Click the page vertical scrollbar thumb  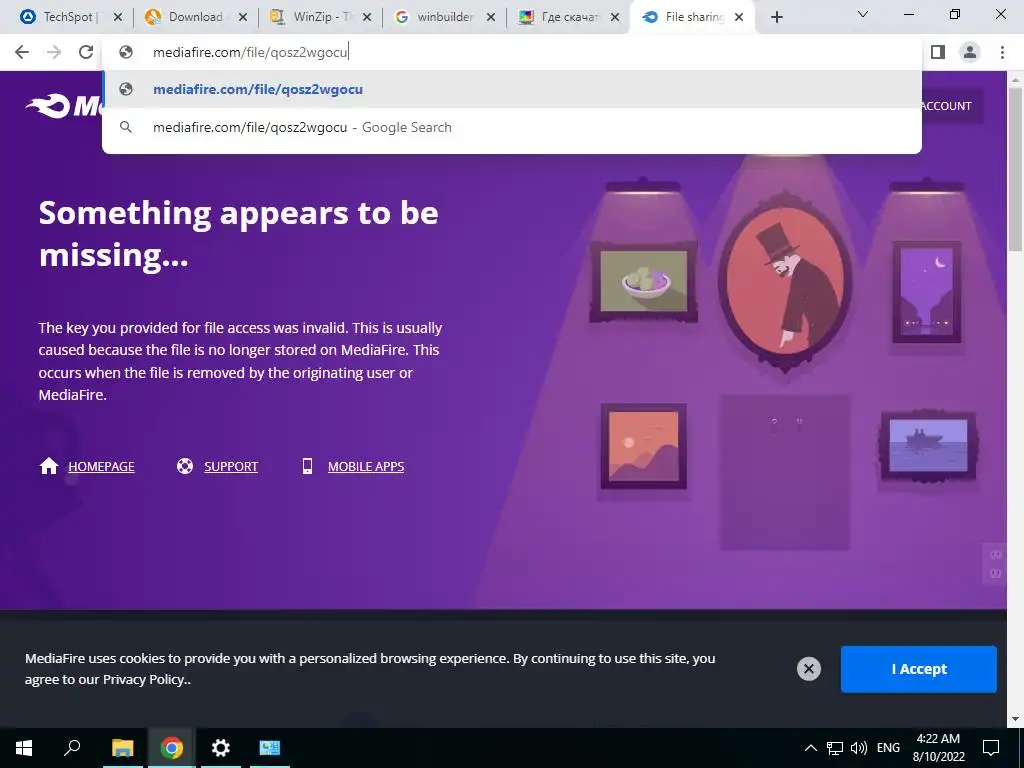point(1015,168)
